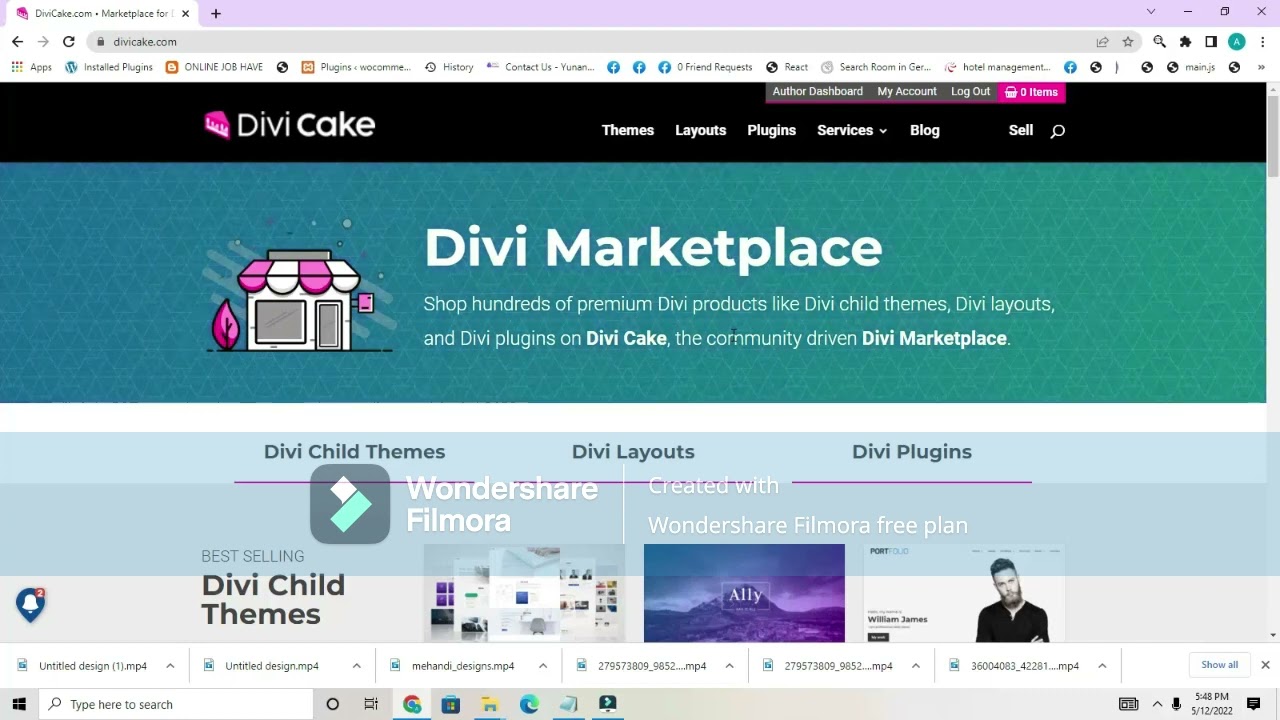Viewport: 1280px width, 720px height.
Task: Click Show all downloads button
Action: tap(1219, 665)
